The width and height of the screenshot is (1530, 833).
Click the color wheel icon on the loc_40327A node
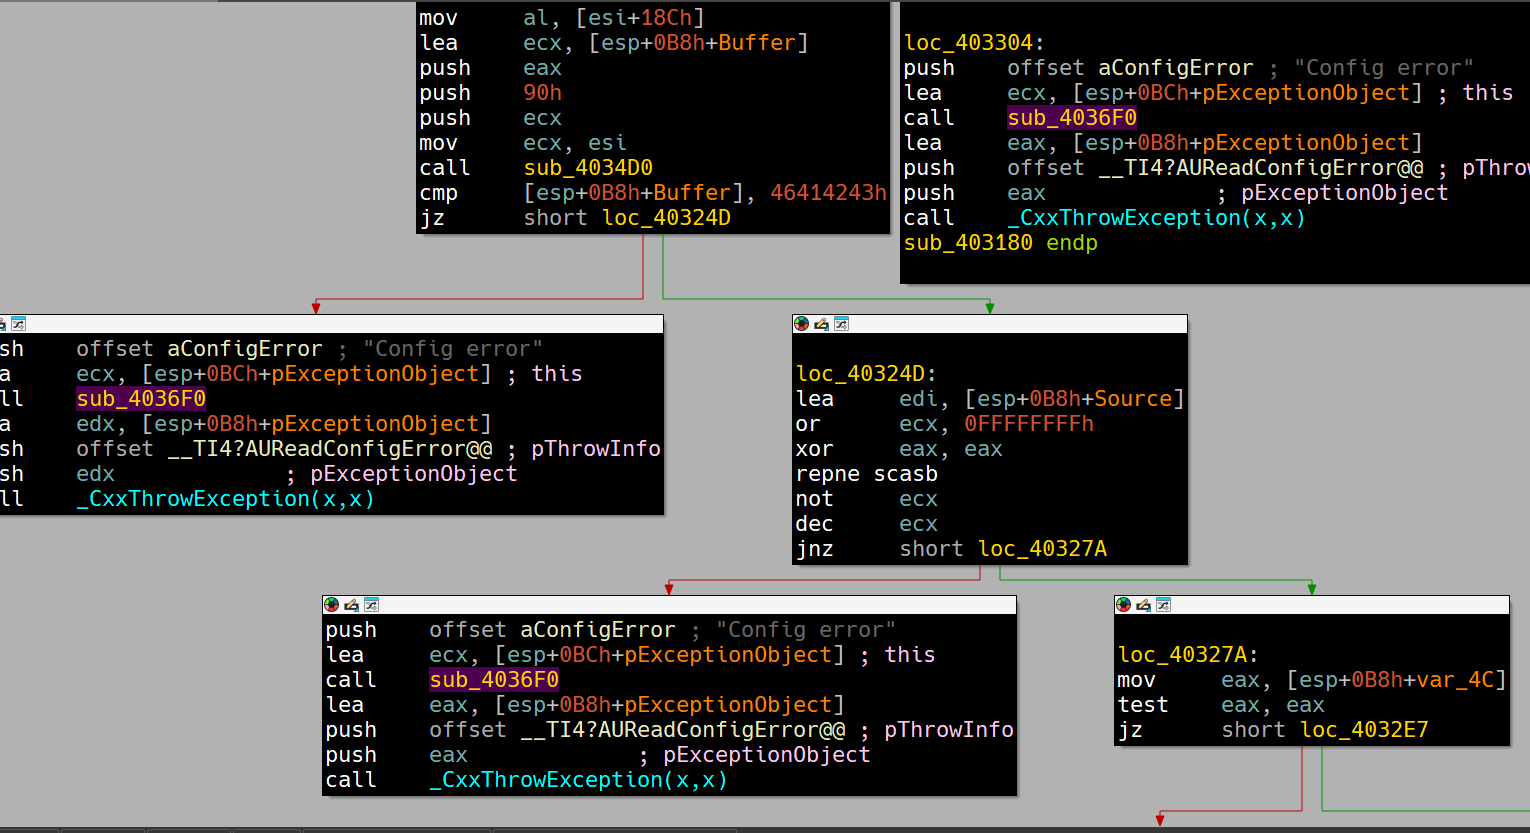(1123, 605)
